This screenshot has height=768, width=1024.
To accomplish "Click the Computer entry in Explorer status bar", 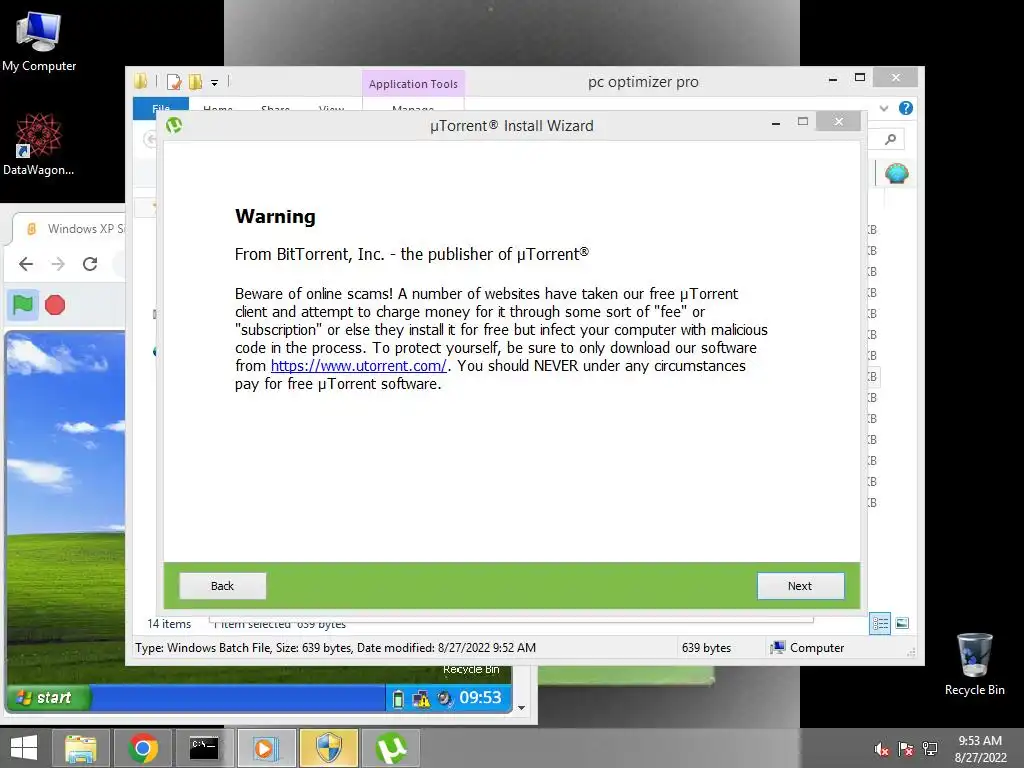I will (807, 648).
